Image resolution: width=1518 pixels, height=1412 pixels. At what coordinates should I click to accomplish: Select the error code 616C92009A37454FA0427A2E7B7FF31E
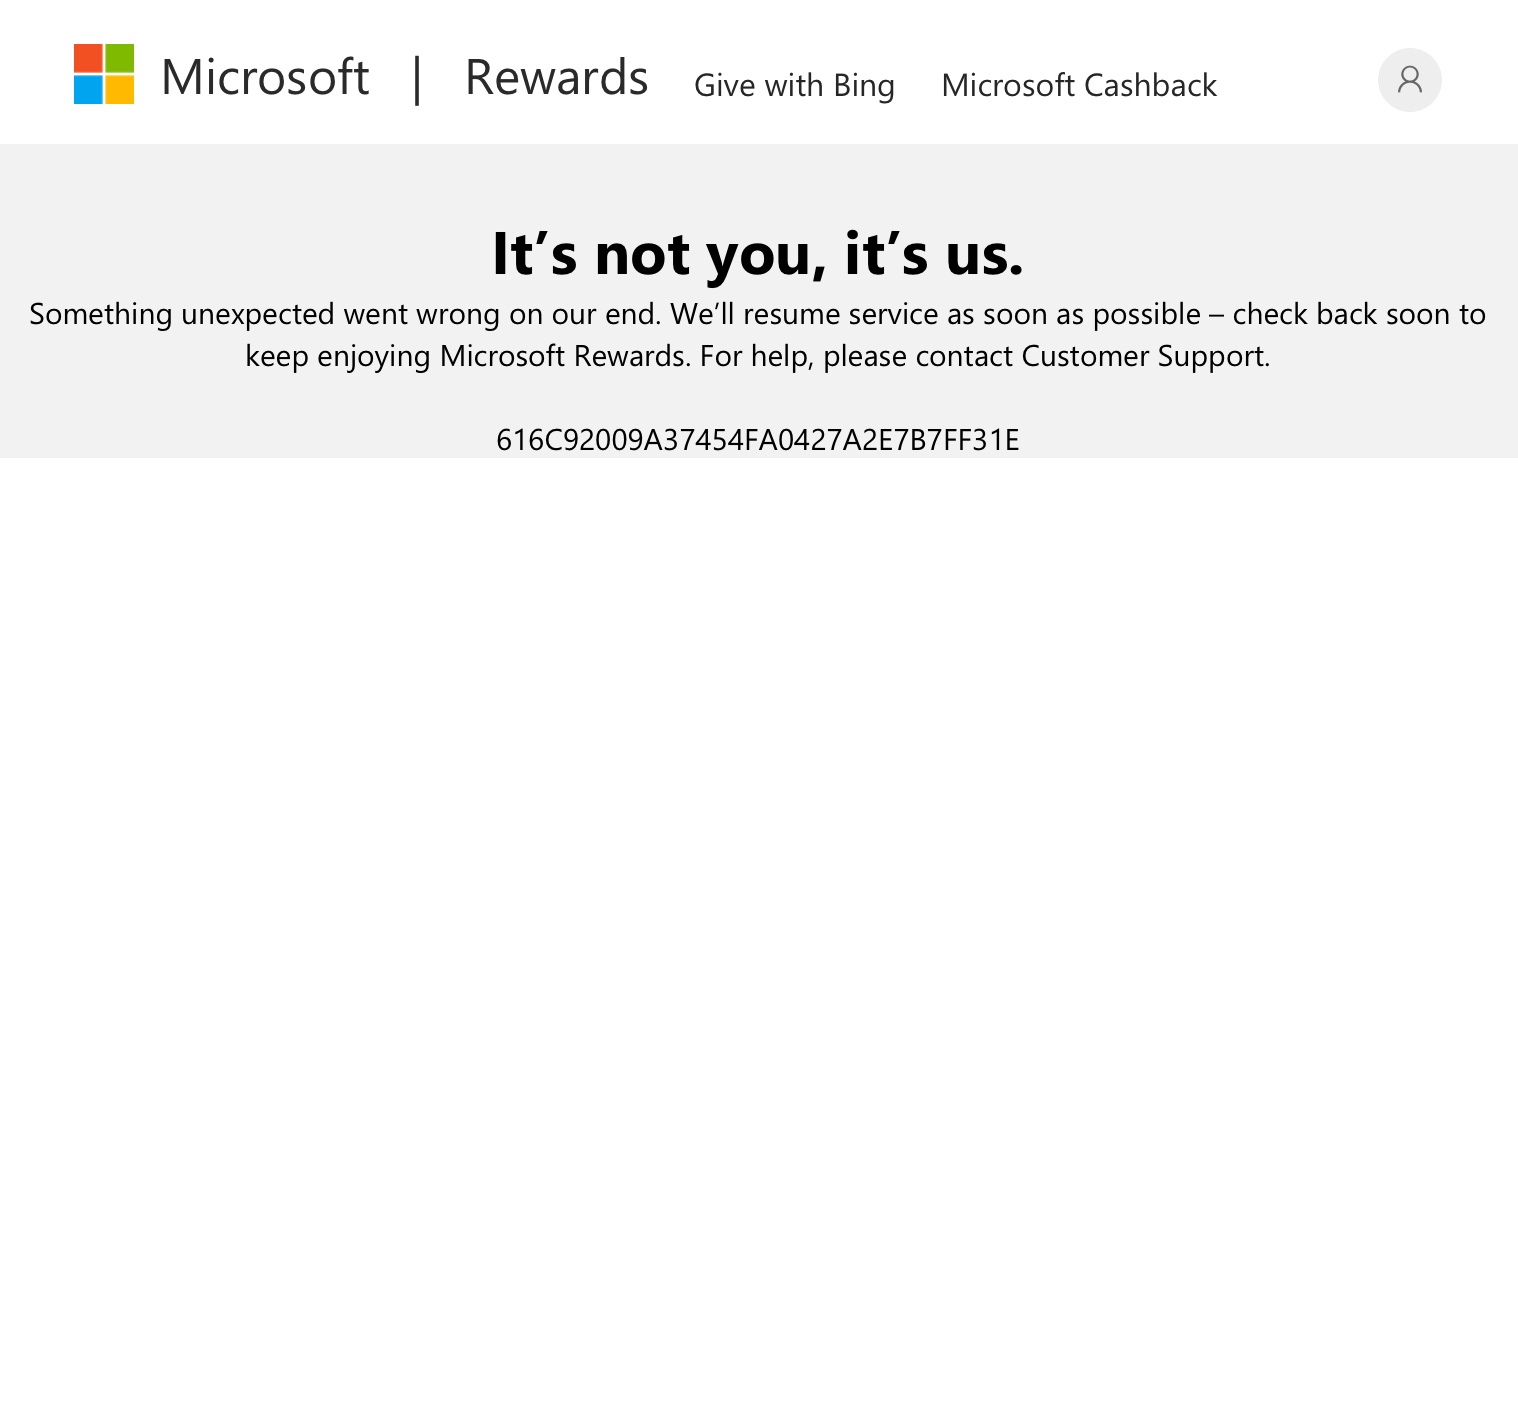(x=758, y=440)
